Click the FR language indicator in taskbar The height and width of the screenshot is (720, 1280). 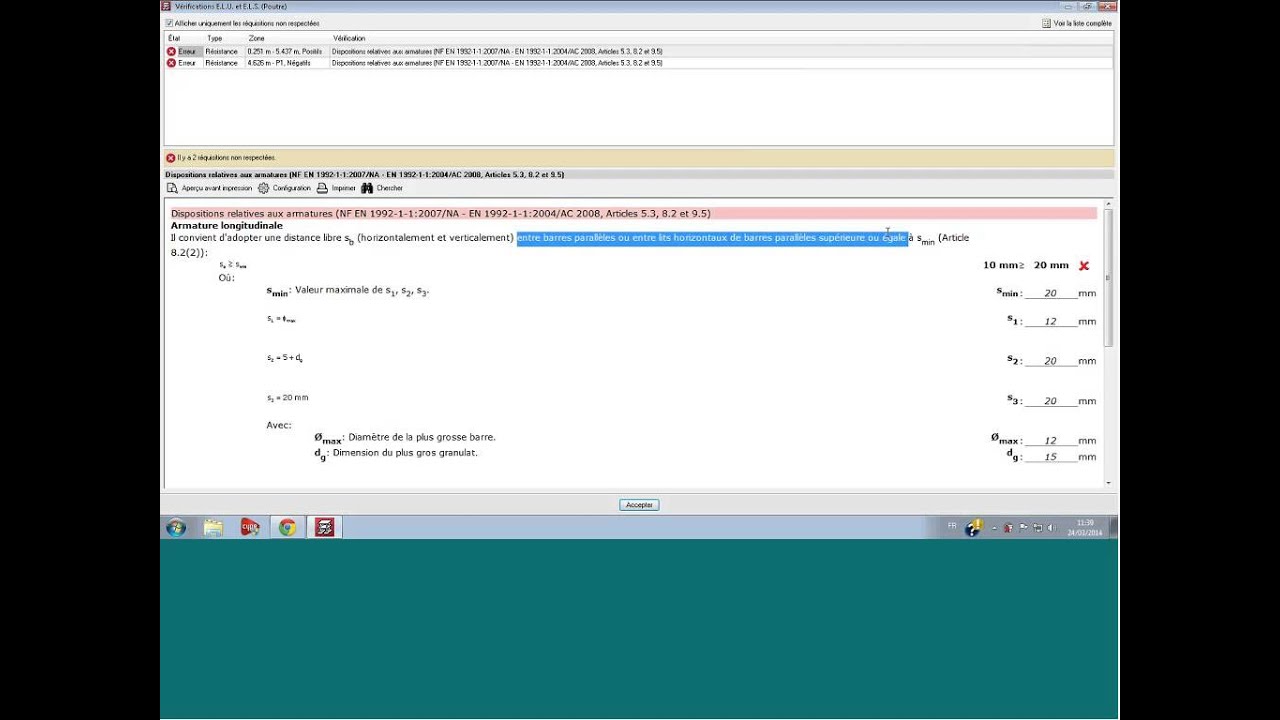coord(951,524)
